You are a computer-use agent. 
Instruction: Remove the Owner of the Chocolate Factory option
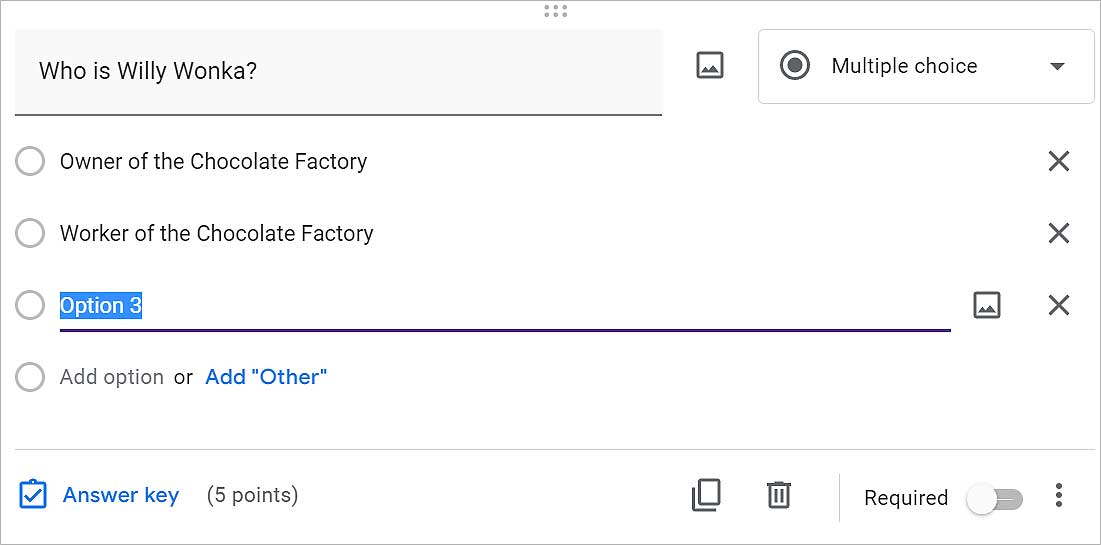click(x=1058, y=162)
